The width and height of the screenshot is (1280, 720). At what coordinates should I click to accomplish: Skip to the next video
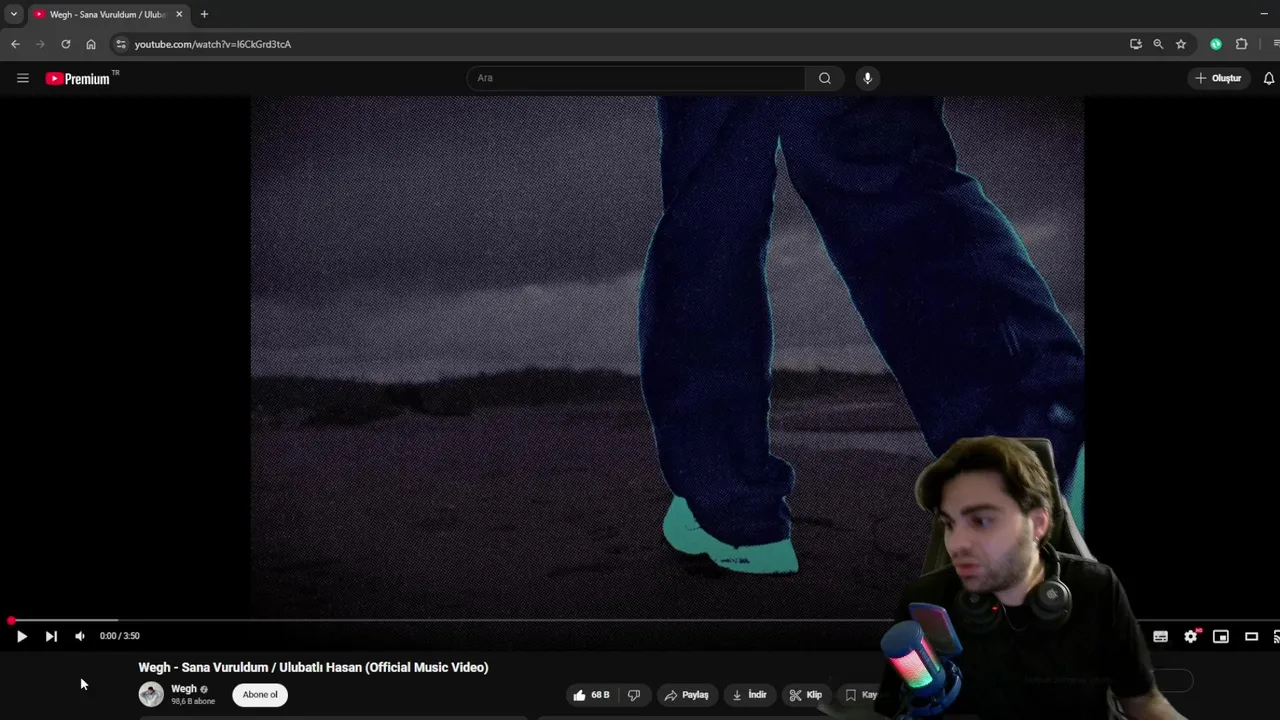coord(51,636)
